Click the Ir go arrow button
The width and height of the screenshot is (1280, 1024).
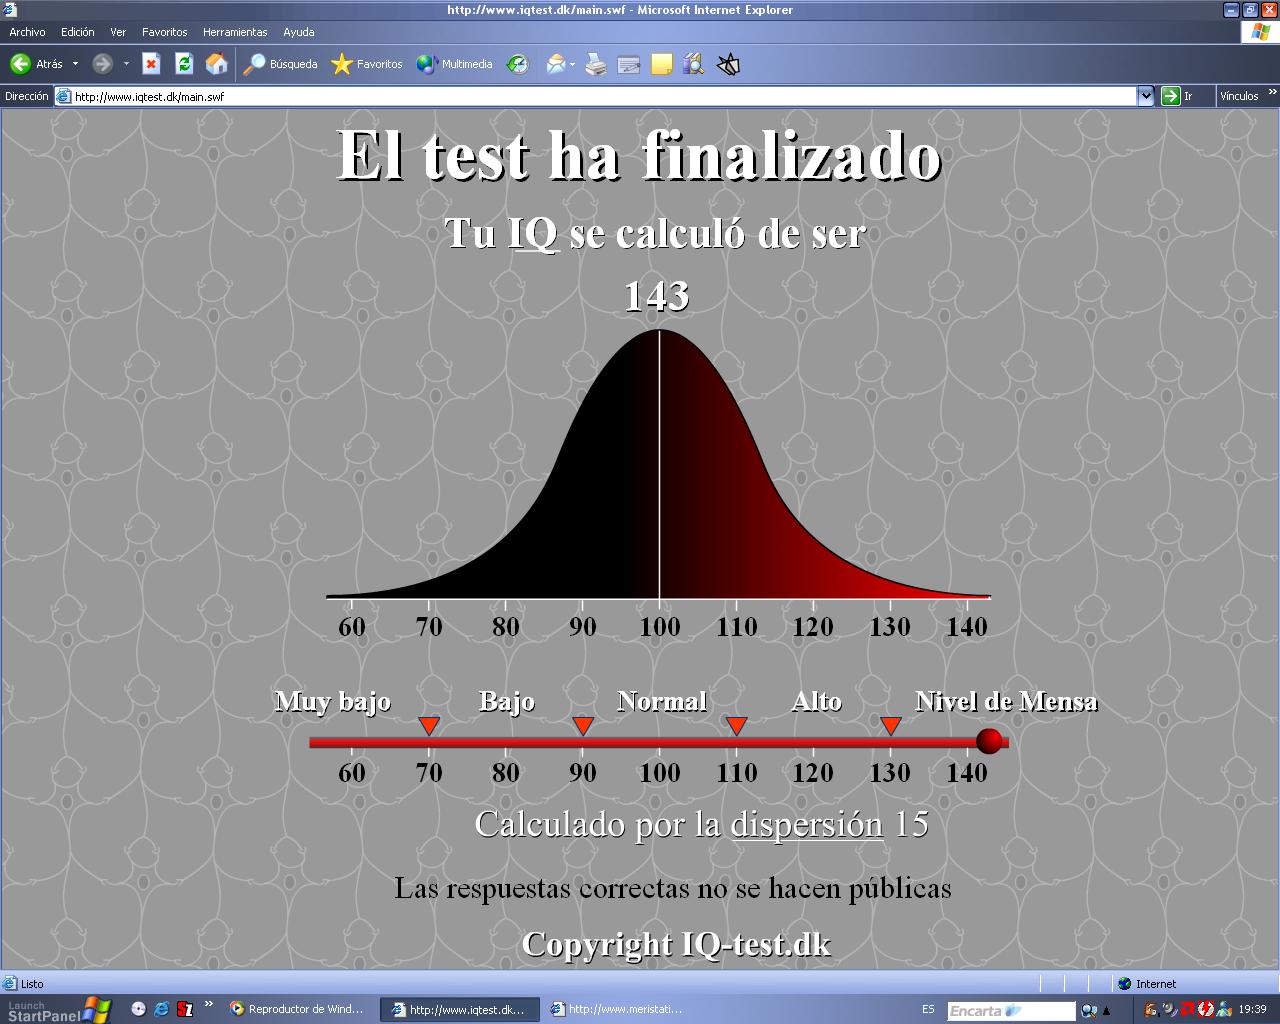point(1179,96)
